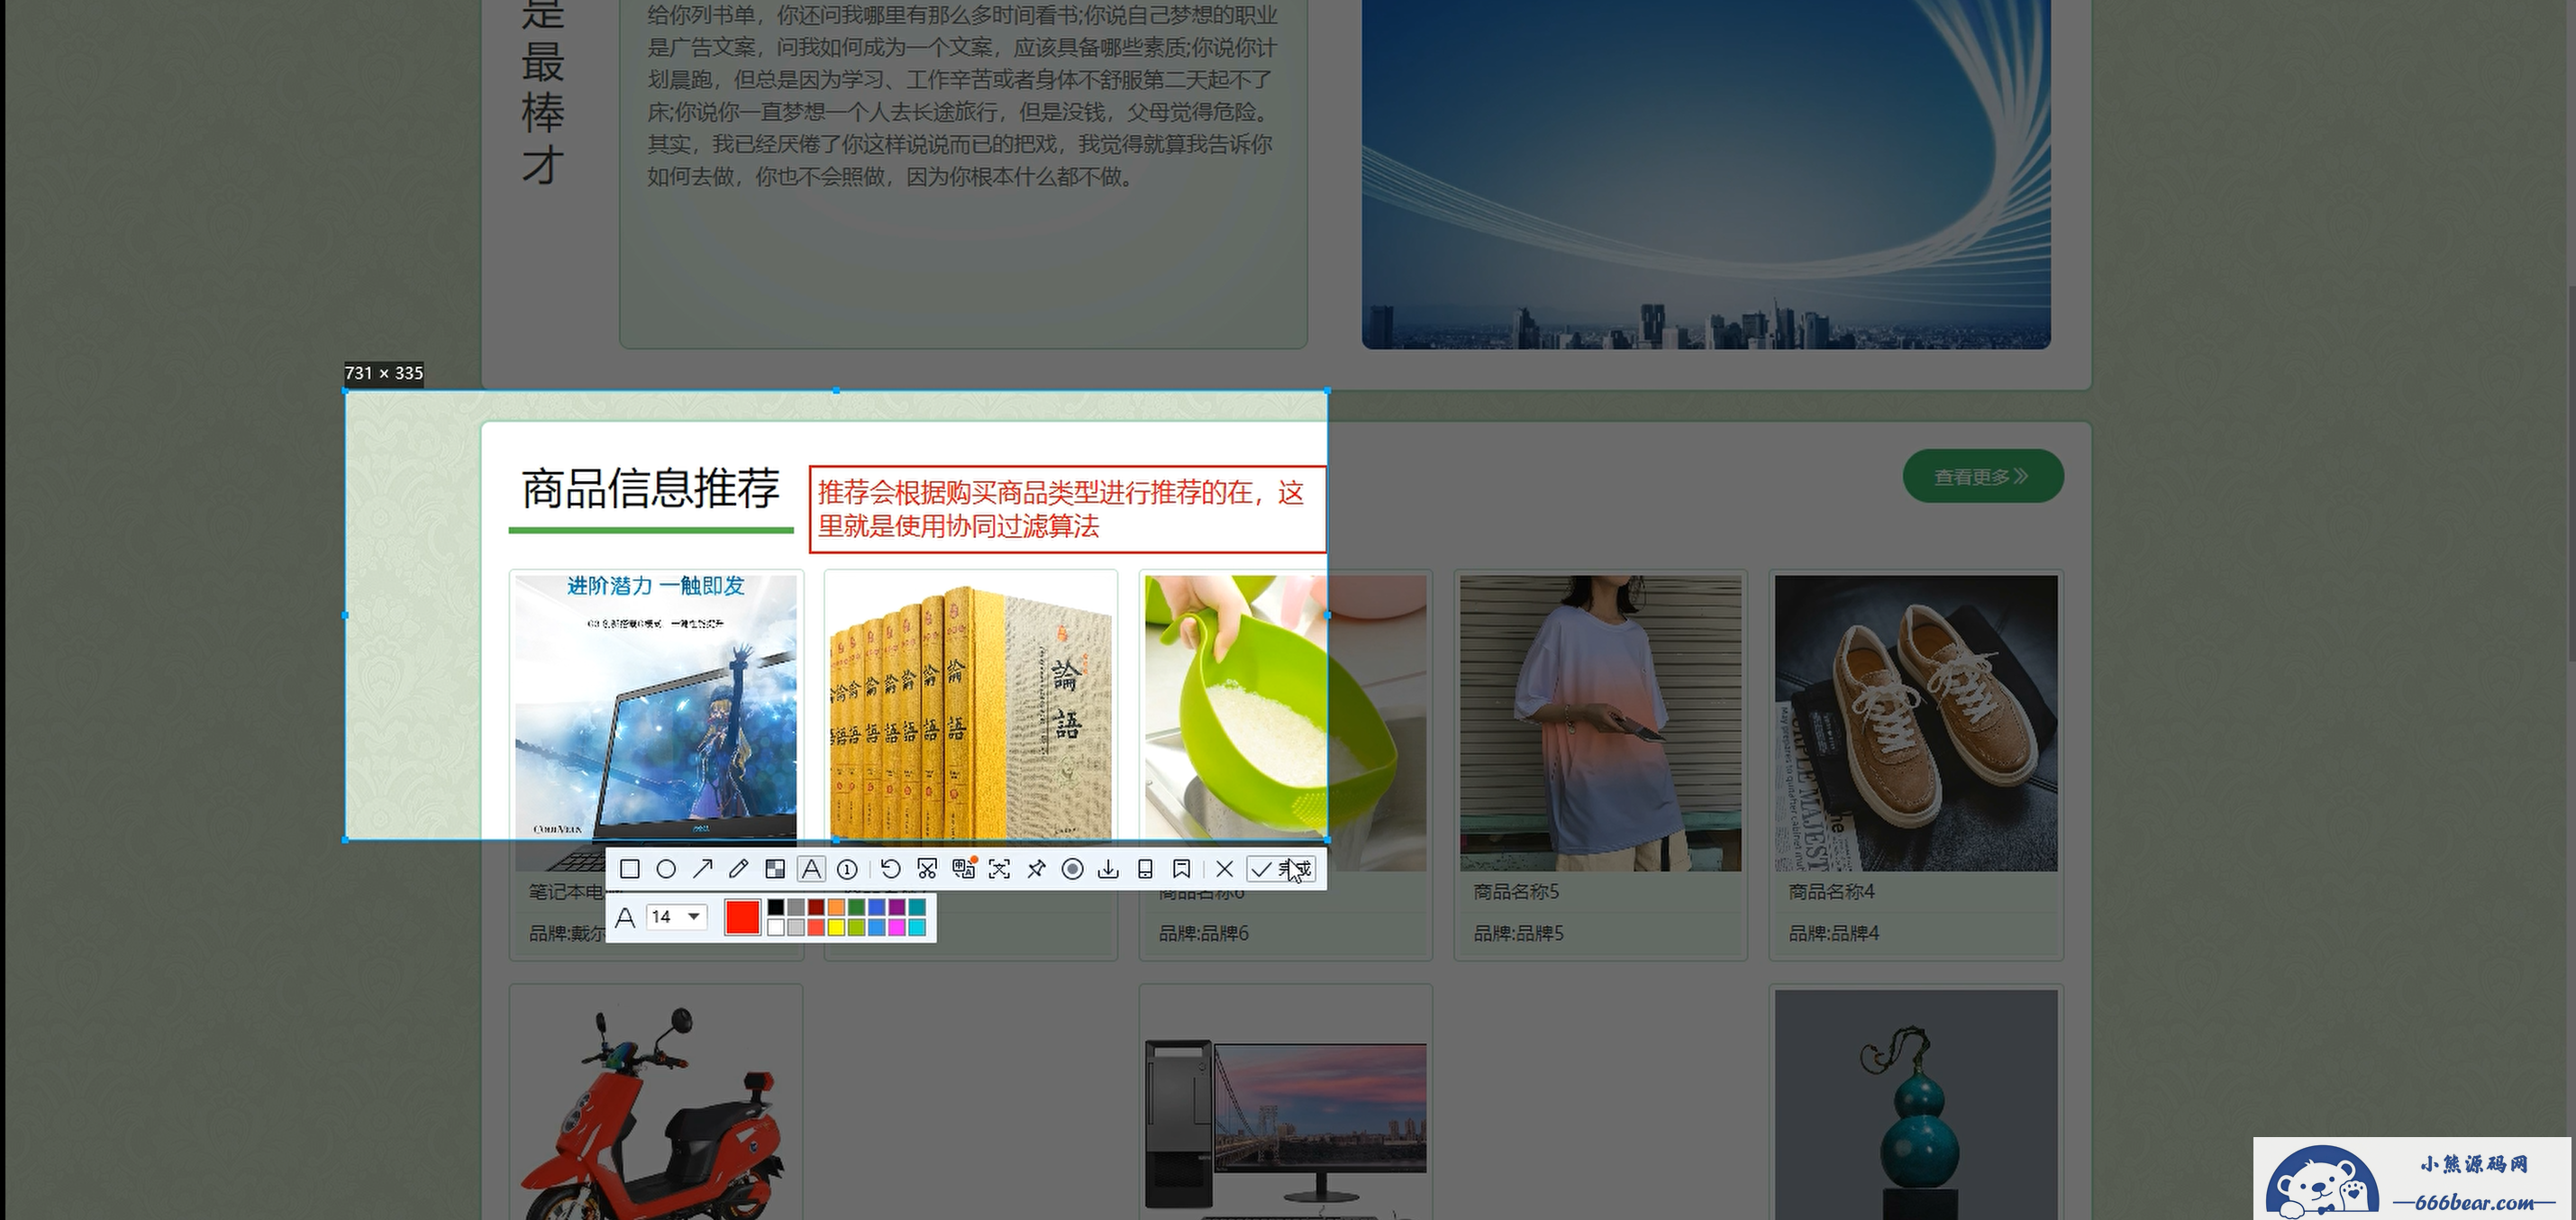
Task: Click the 商品名称5 product title
Action: click(1516, 891)
